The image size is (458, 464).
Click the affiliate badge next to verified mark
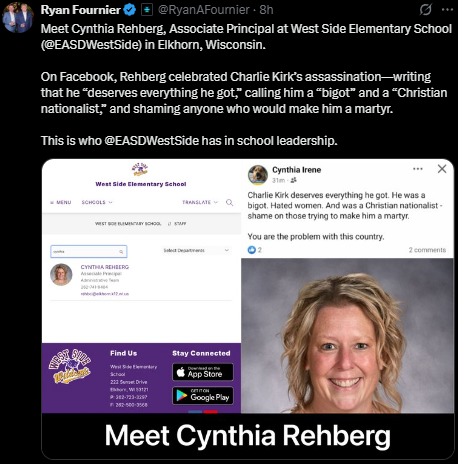point(147,10)
